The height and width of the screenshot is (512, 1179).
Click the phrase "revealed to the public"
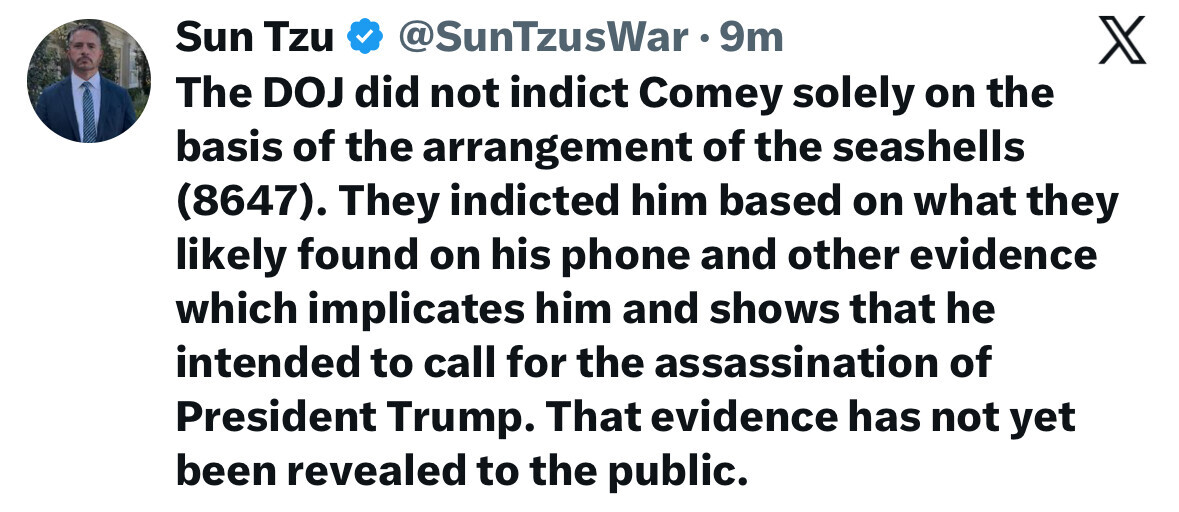tap(519, 470)
